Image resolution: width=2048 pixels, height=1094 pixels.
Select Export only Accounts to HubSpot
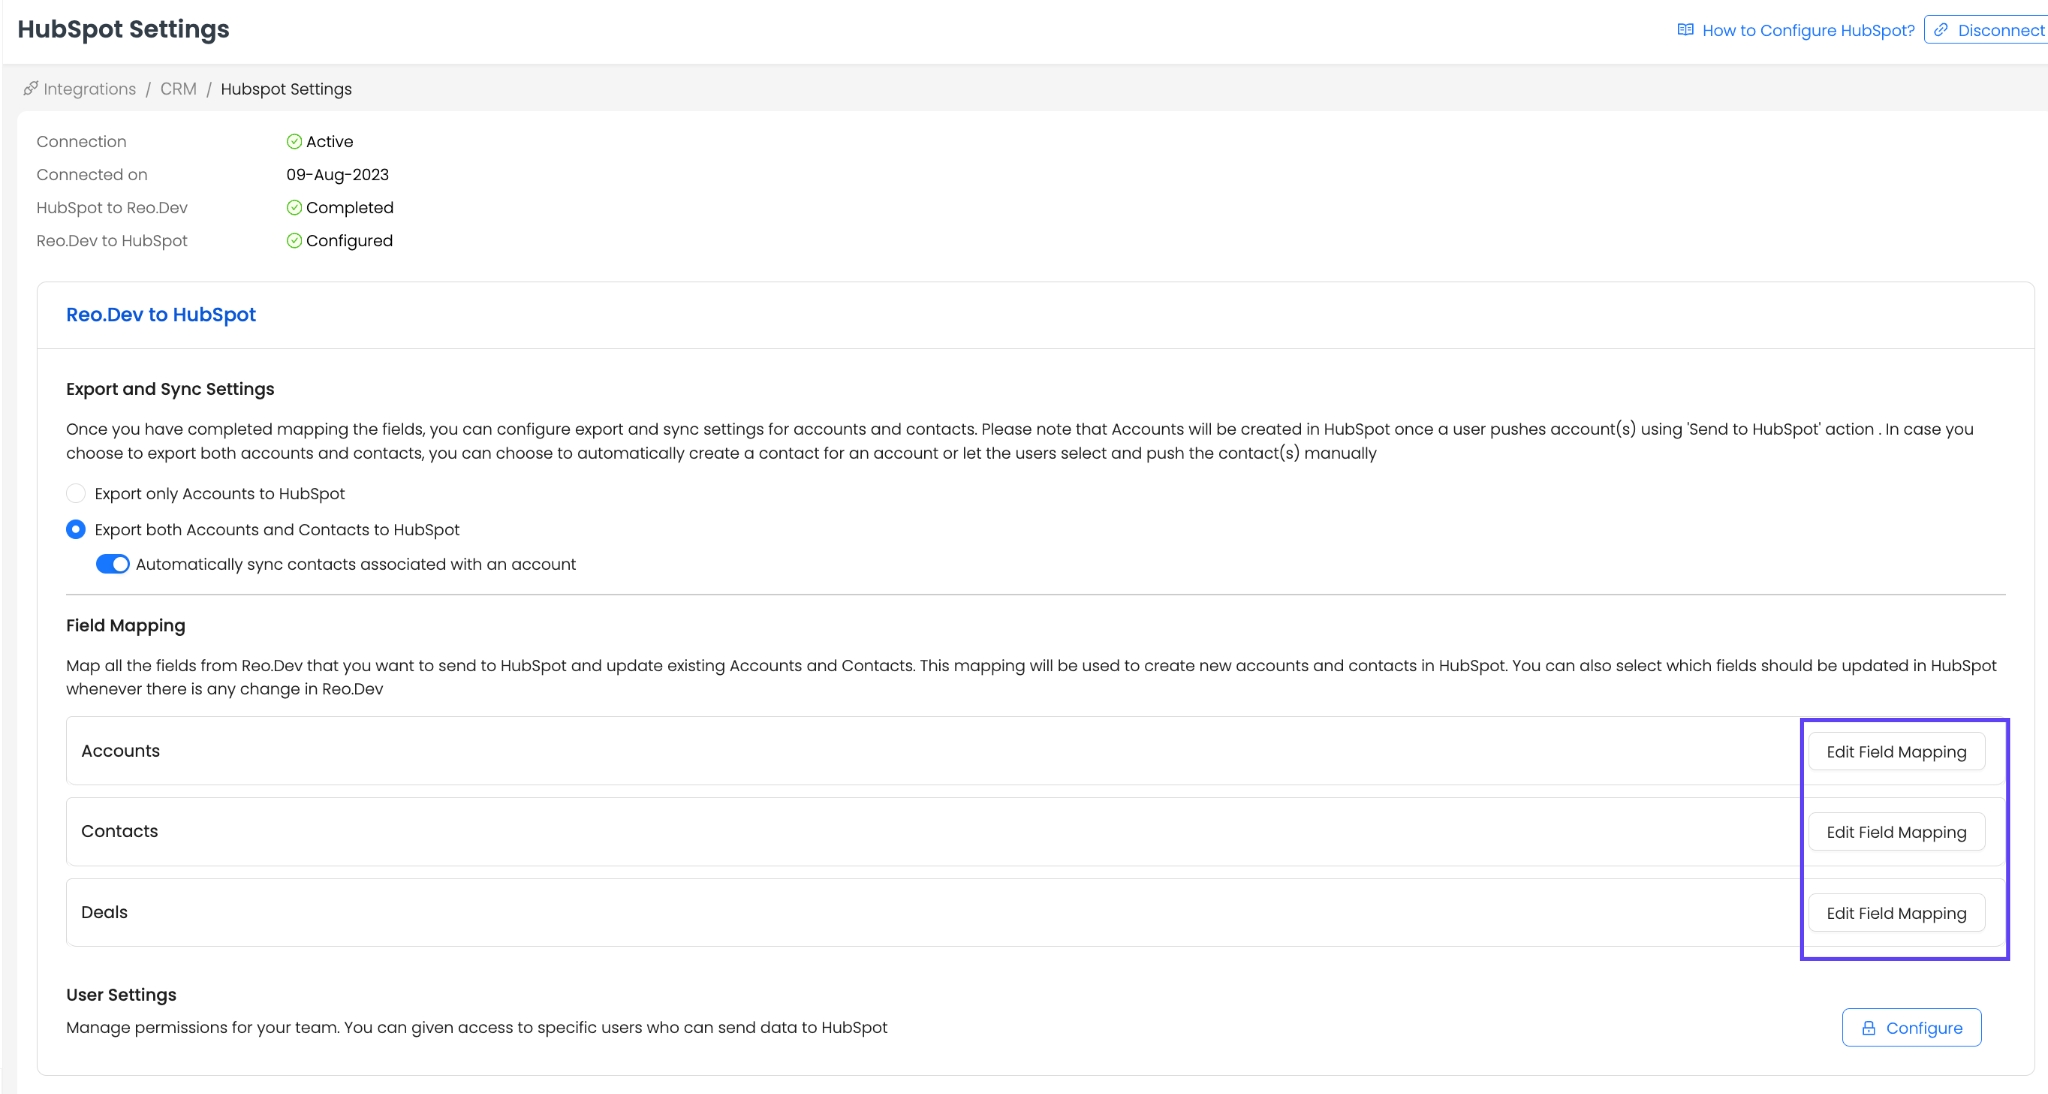76,493
